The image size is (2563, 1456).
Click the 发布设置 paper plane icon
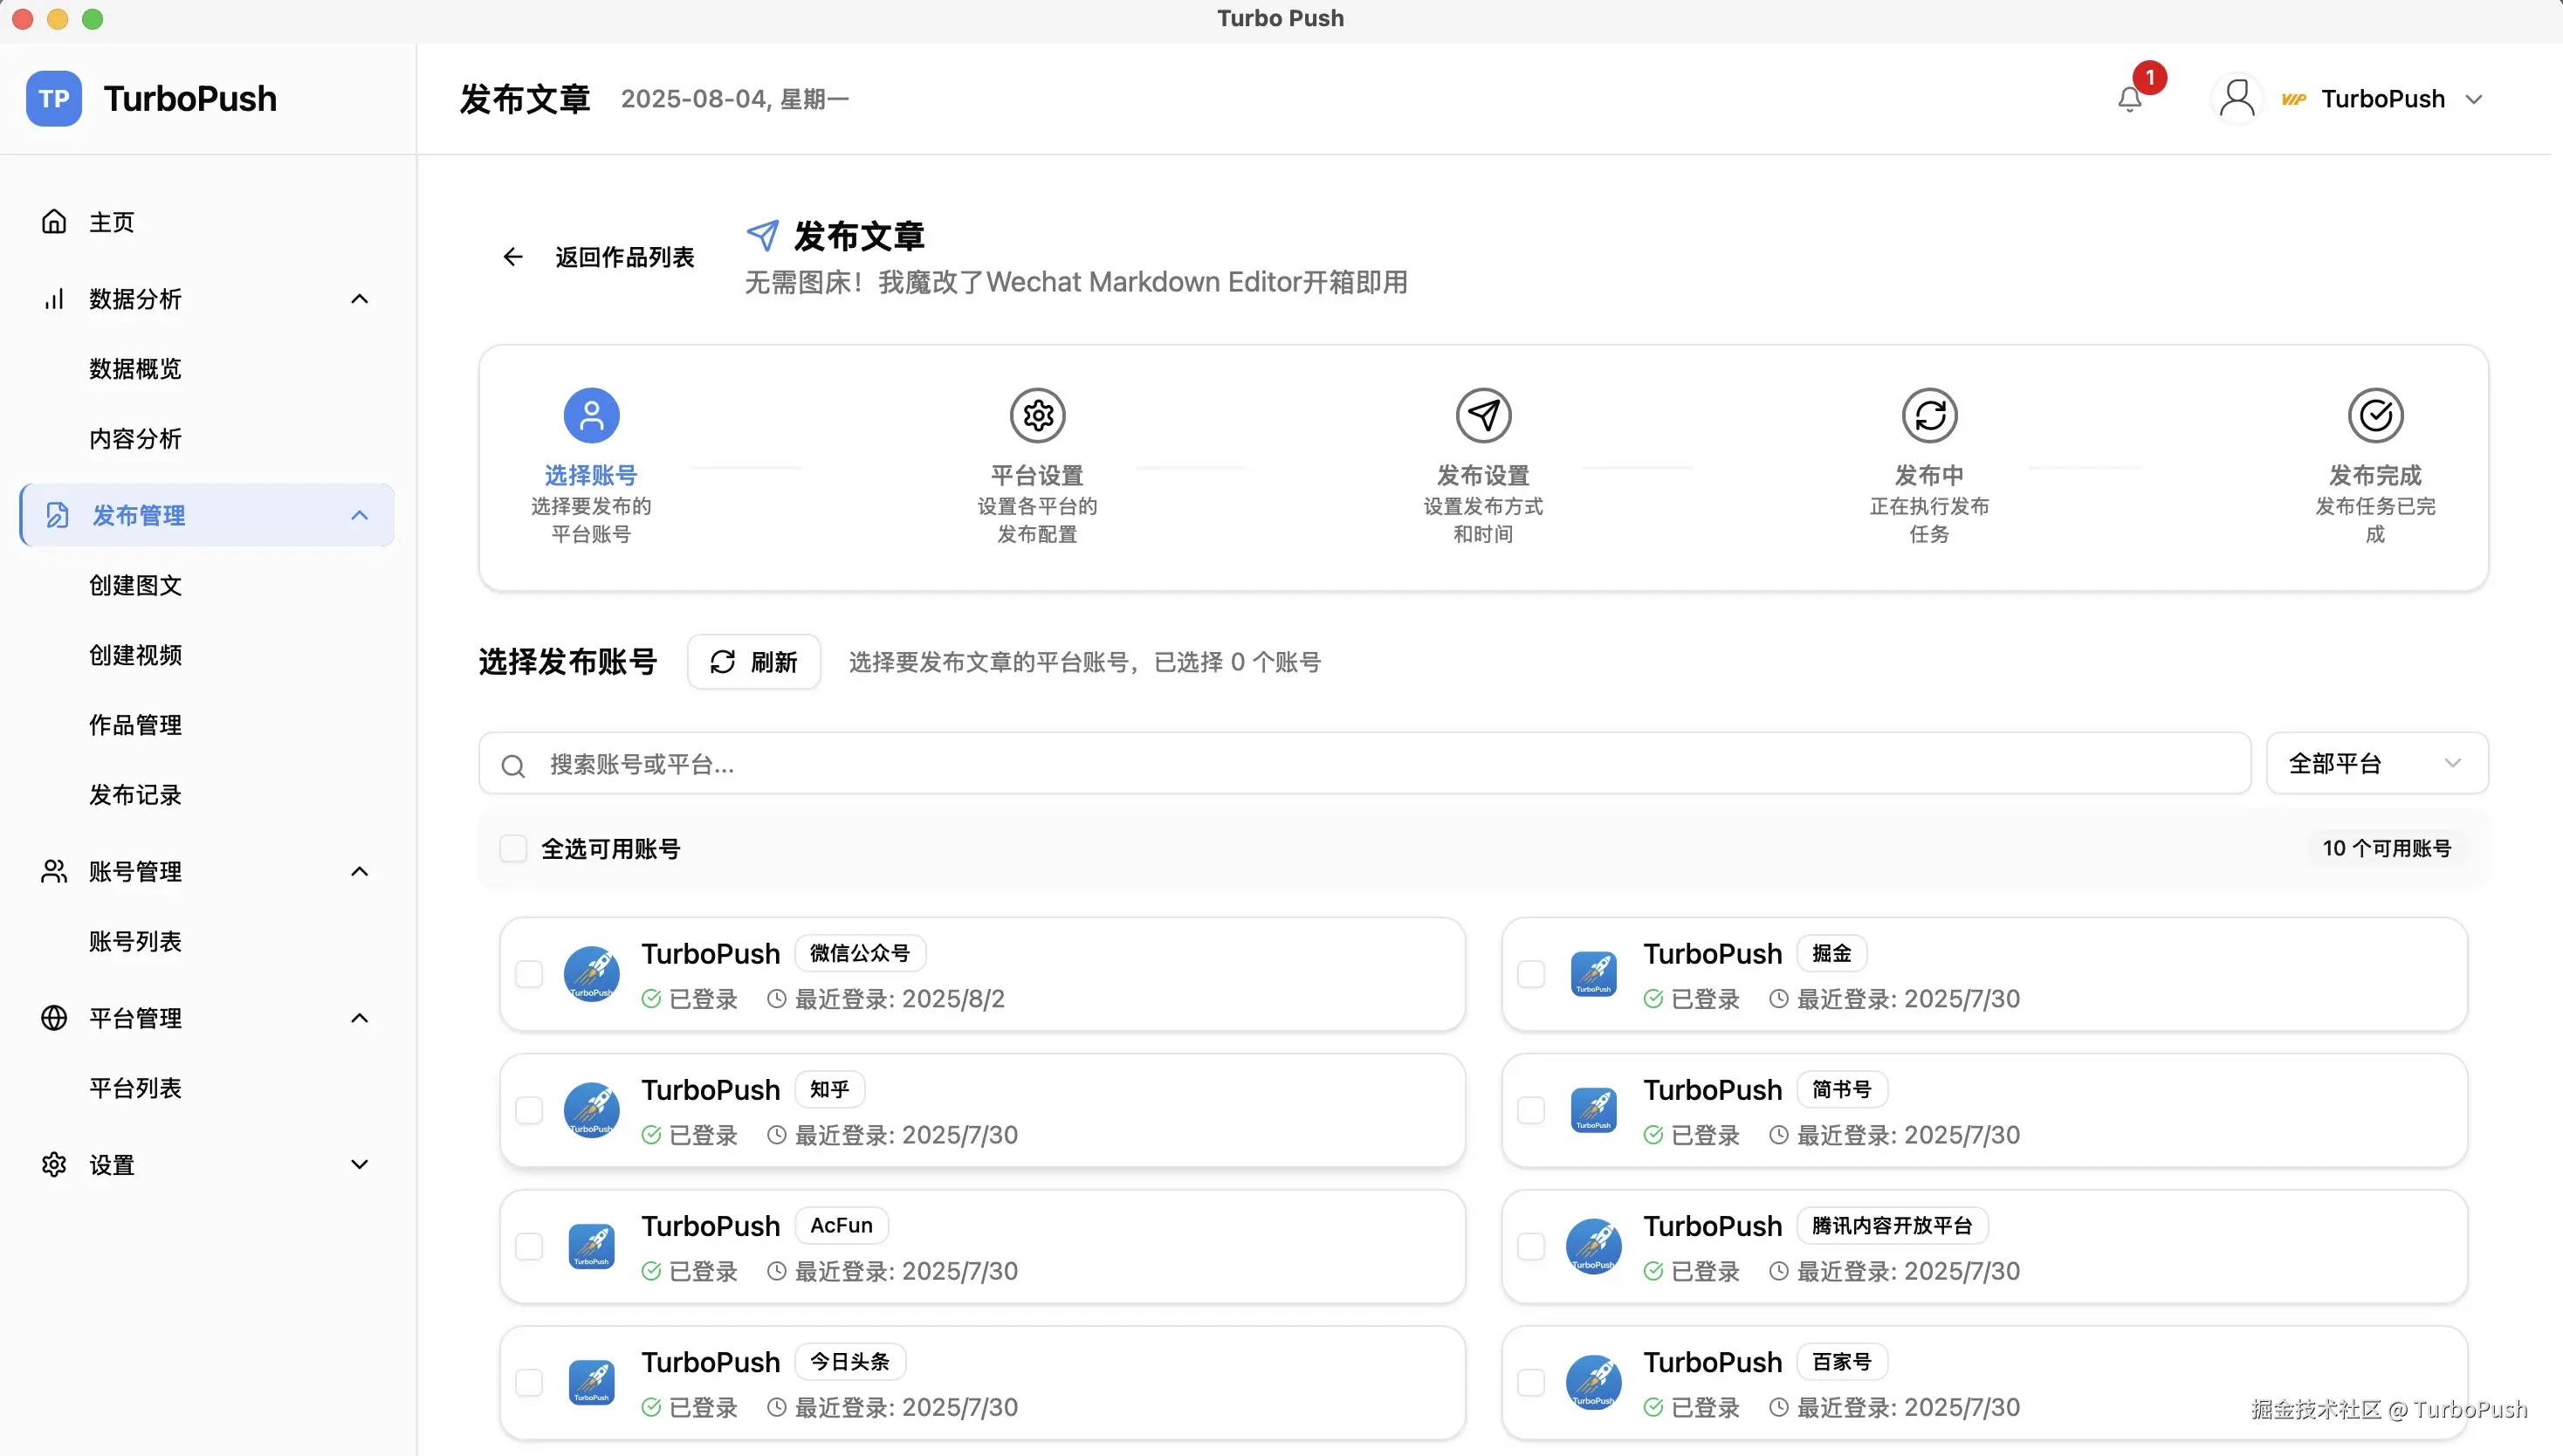coord(1483,414)
